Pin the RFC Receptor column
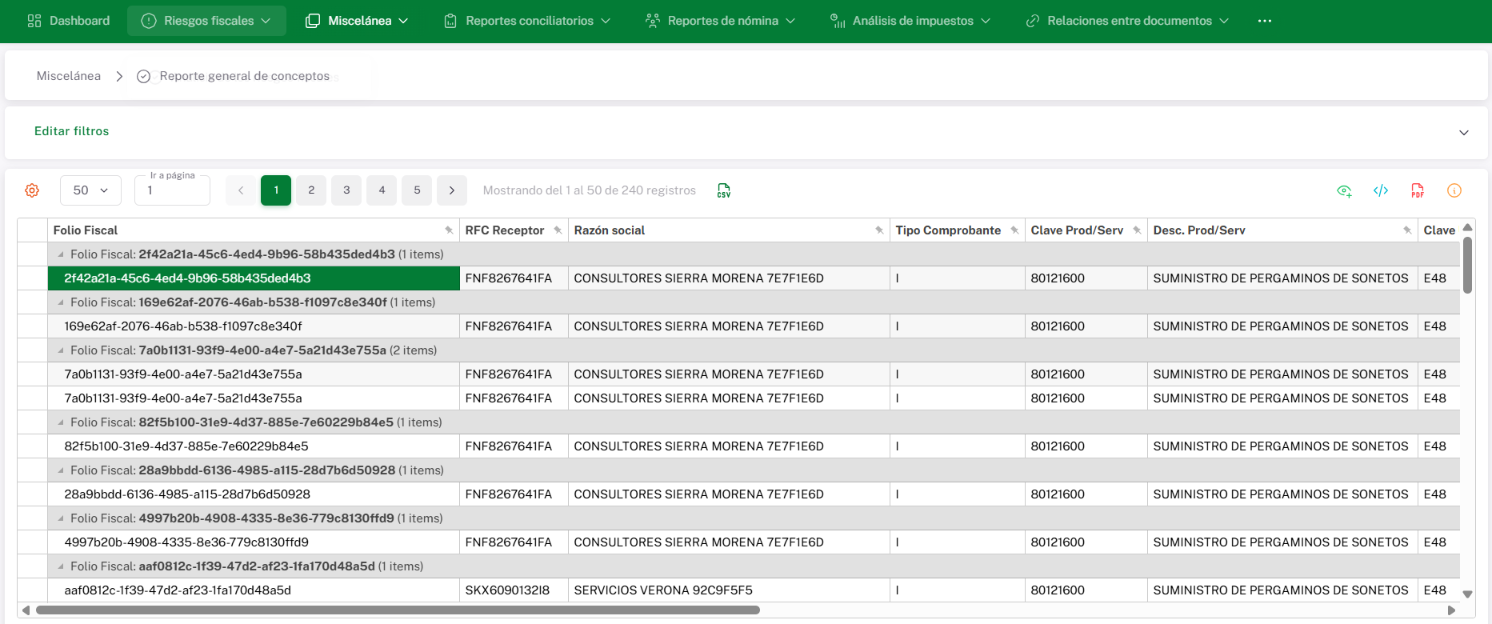The height and width of the screenshot is (624, 1492). (x=557, y=231)
